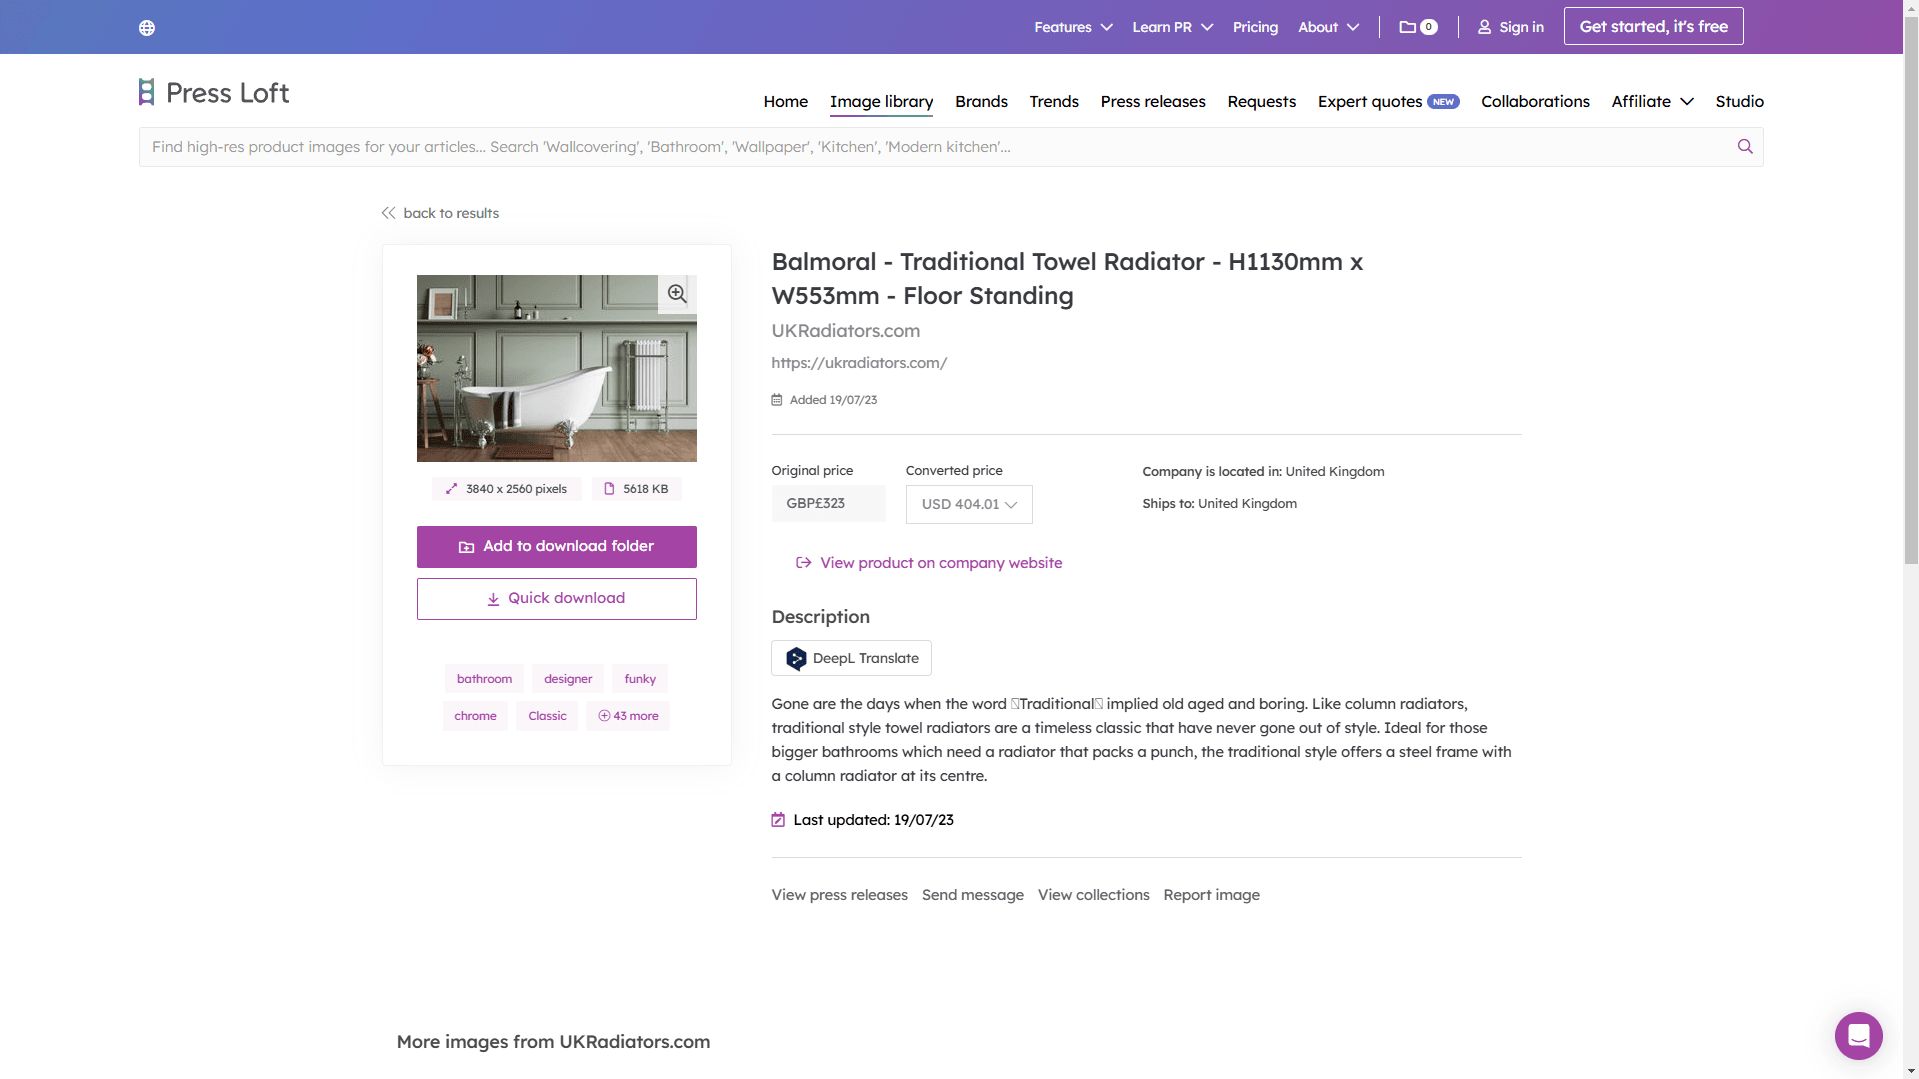The width and height of the screenshot is (1919, 1079).
Task: Click the file icon showing 5618 KB
Action: point(610,489)
